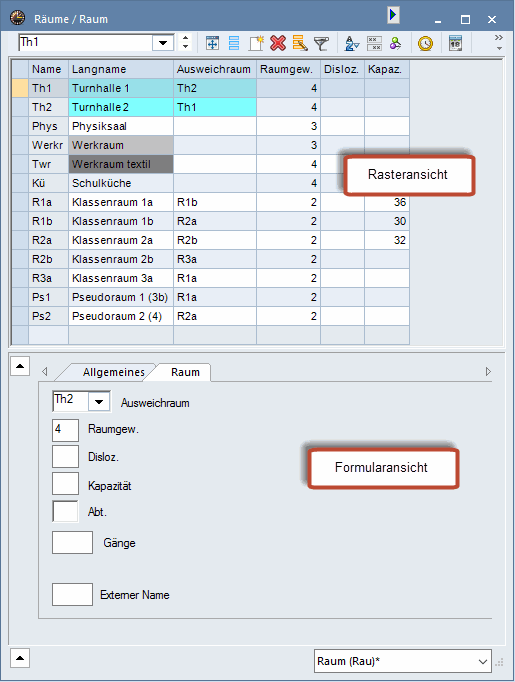
Task: Open the Th1 room selection dropdown
Action: [x=163, y=43]
